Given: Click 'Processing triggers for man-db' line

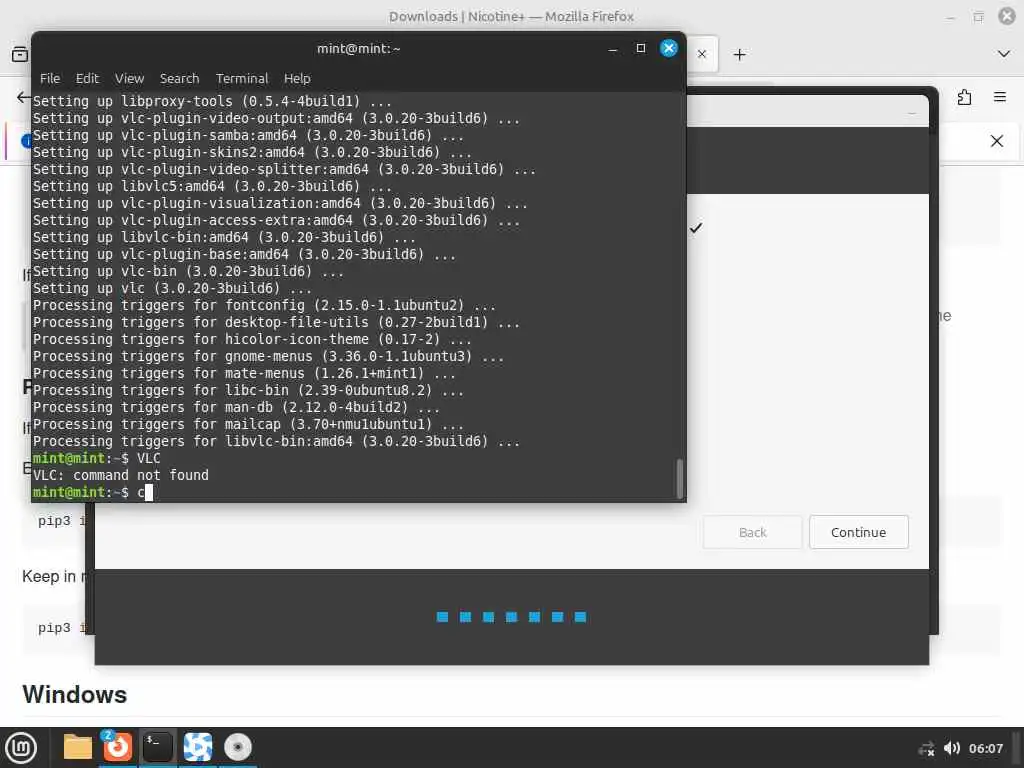Looking at the screenshot, I should click(x=236, y=408).
